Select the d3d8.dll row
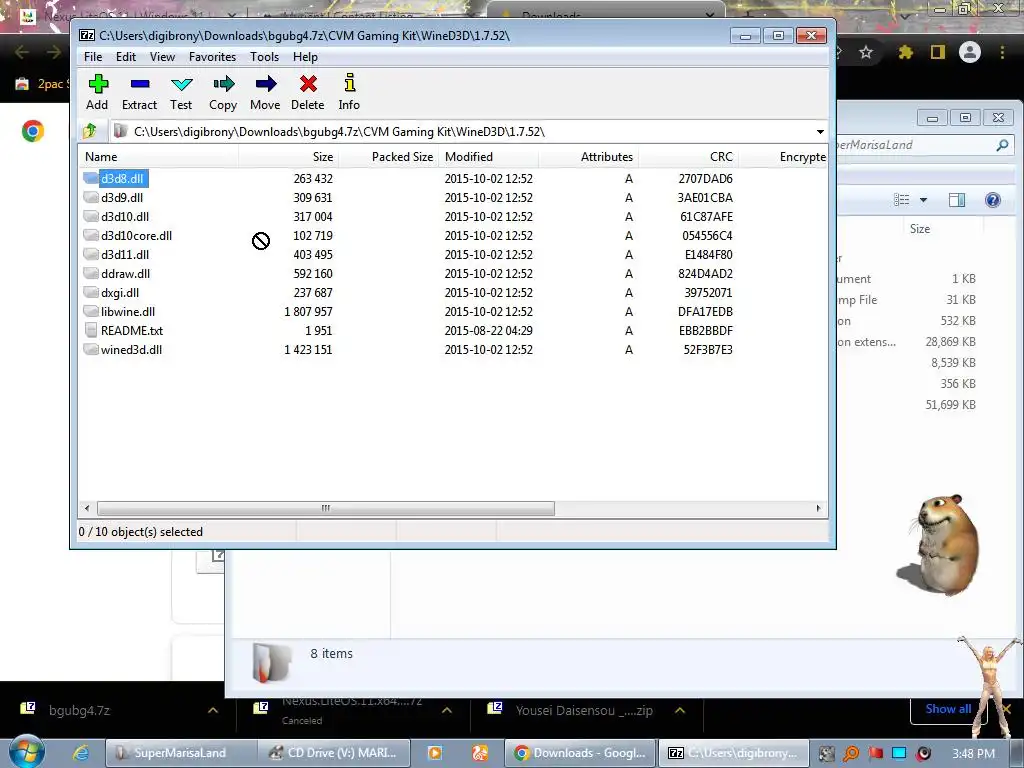The width and height of the screenshot is (1024, 768). [x=453, y=178]
